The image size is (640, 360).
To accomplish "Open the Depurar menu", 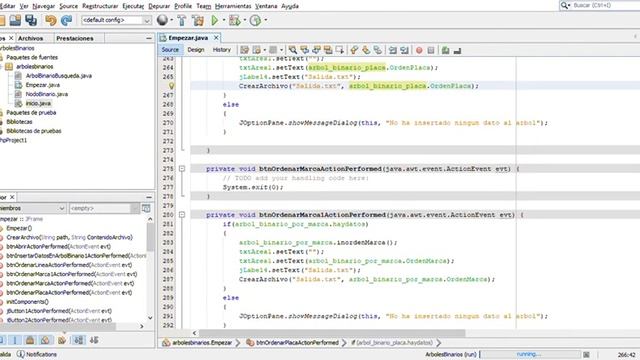I will pyautogui.click(x=159, y=6).
